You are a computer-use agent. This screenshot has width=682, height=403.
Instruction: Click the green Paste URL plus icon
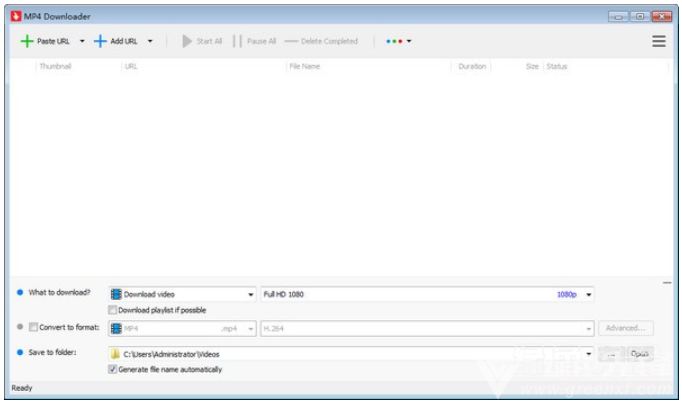[27, 41]
